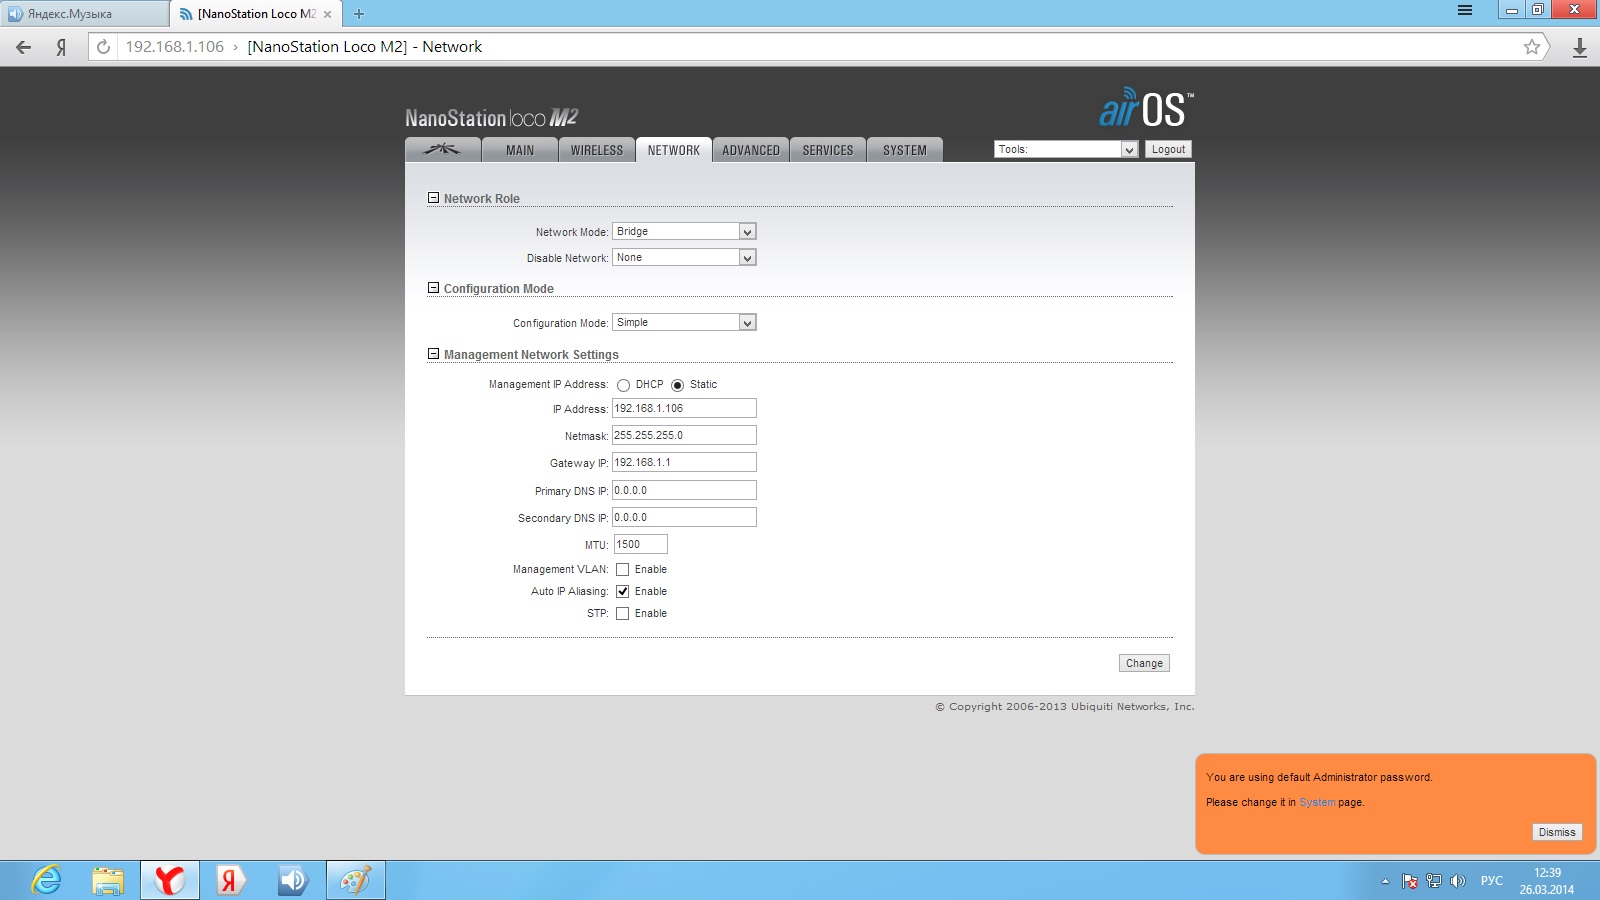The width and height of the screenshot is (1600, 900).
Task: Collapse the Network Role section
Action: [433, 198]
